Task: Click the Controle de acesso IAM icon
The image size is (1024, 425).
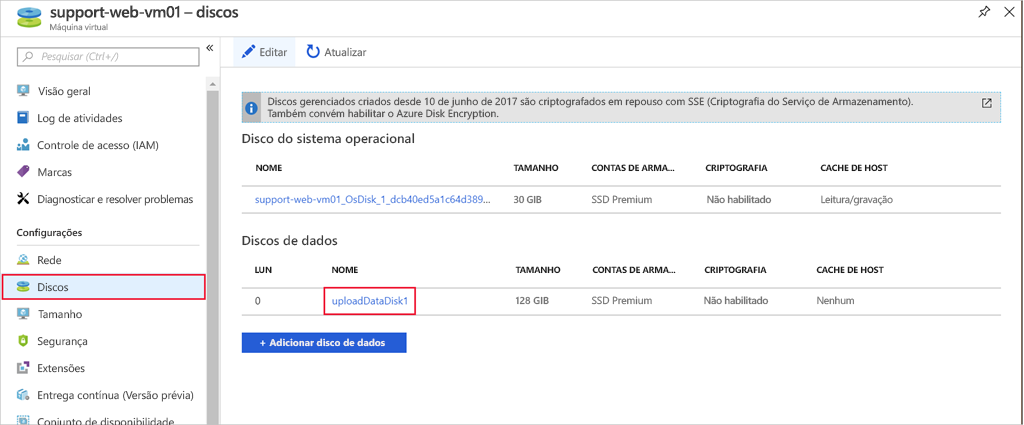Action: pyautogui.click(x=24, y=145)
